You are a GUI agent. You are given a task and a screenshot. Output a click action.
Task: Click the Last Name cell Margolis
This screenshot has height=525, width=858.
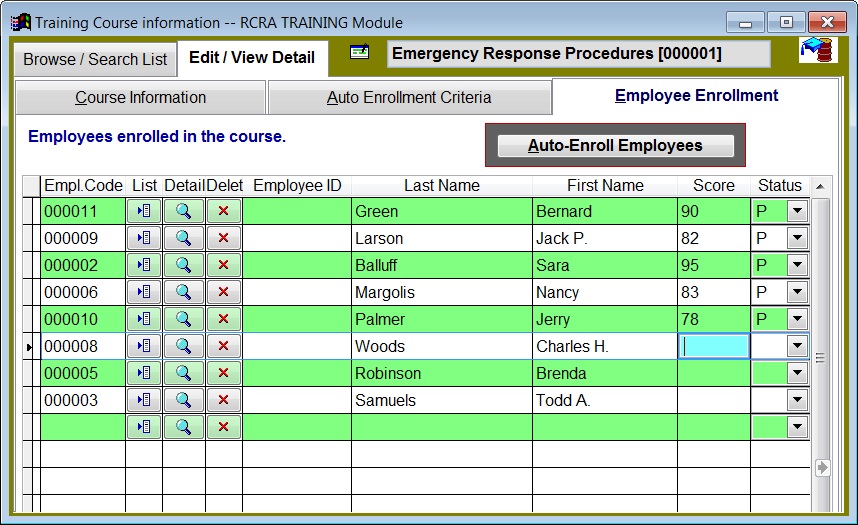tap(442, 292)
